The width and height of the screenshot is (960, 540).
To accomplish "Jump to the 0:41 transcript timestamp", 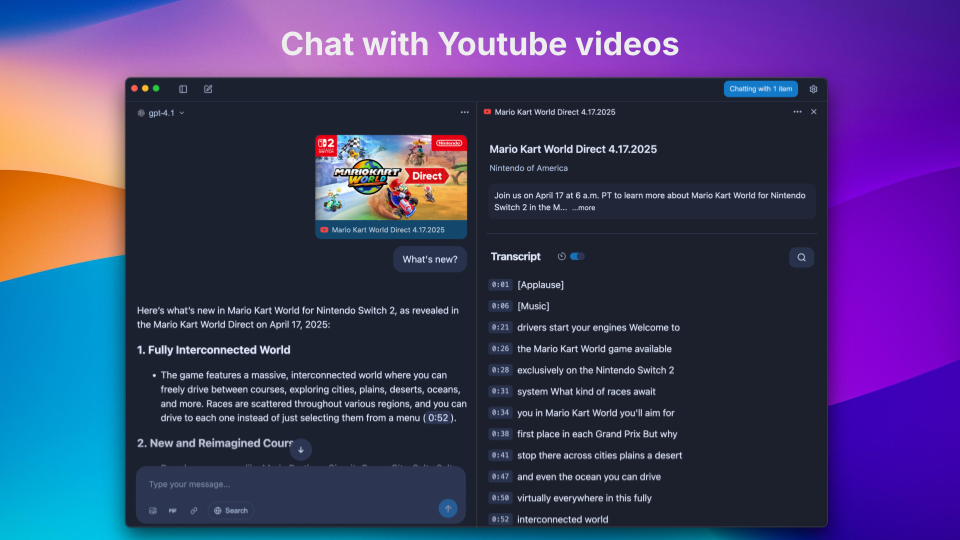I will pos(500,455).
